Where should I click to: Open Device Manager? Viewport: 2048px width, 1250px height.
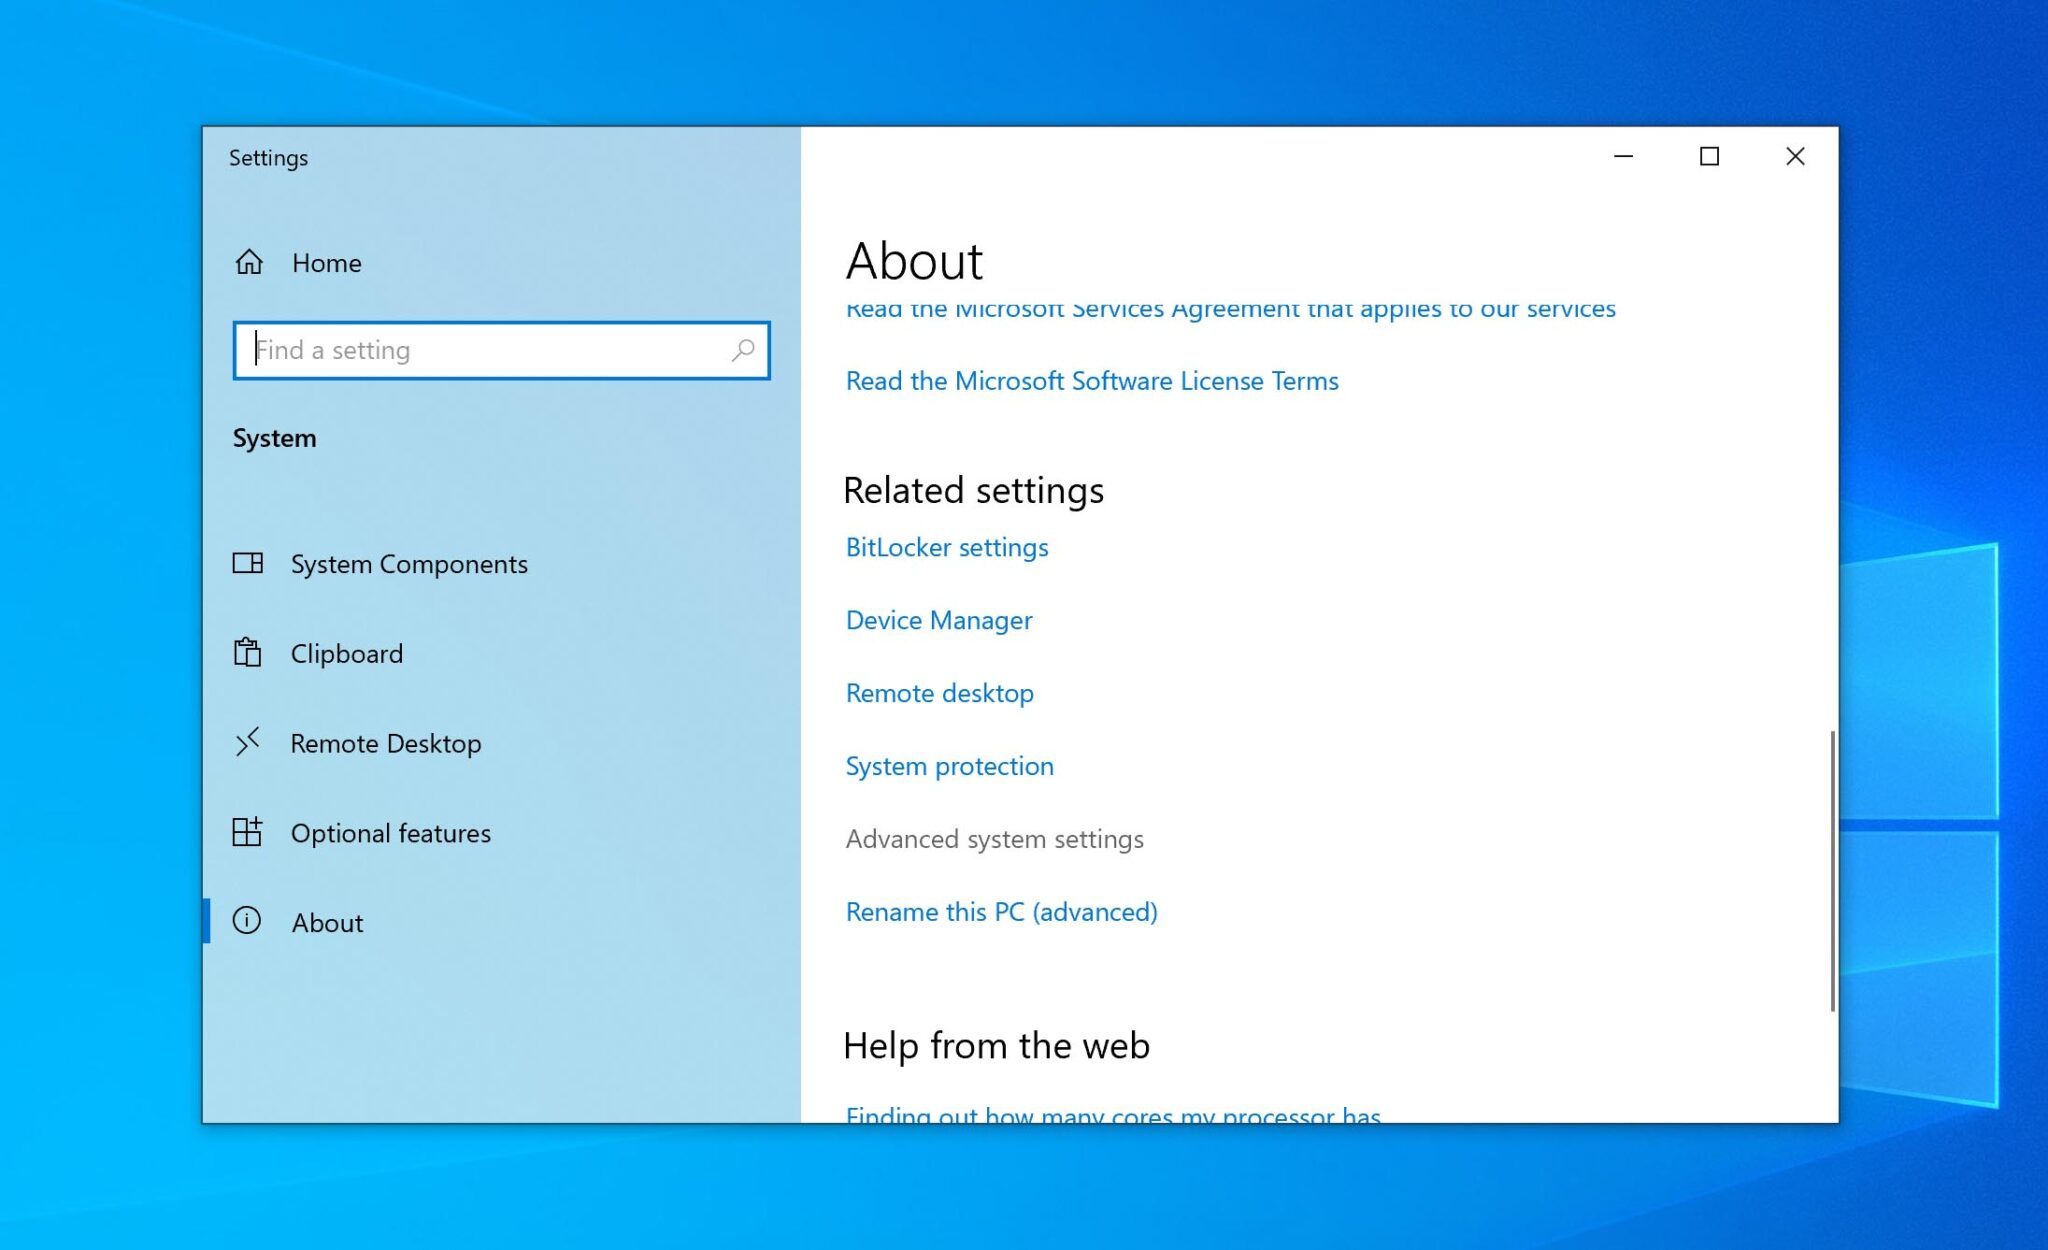click(939, 620)
